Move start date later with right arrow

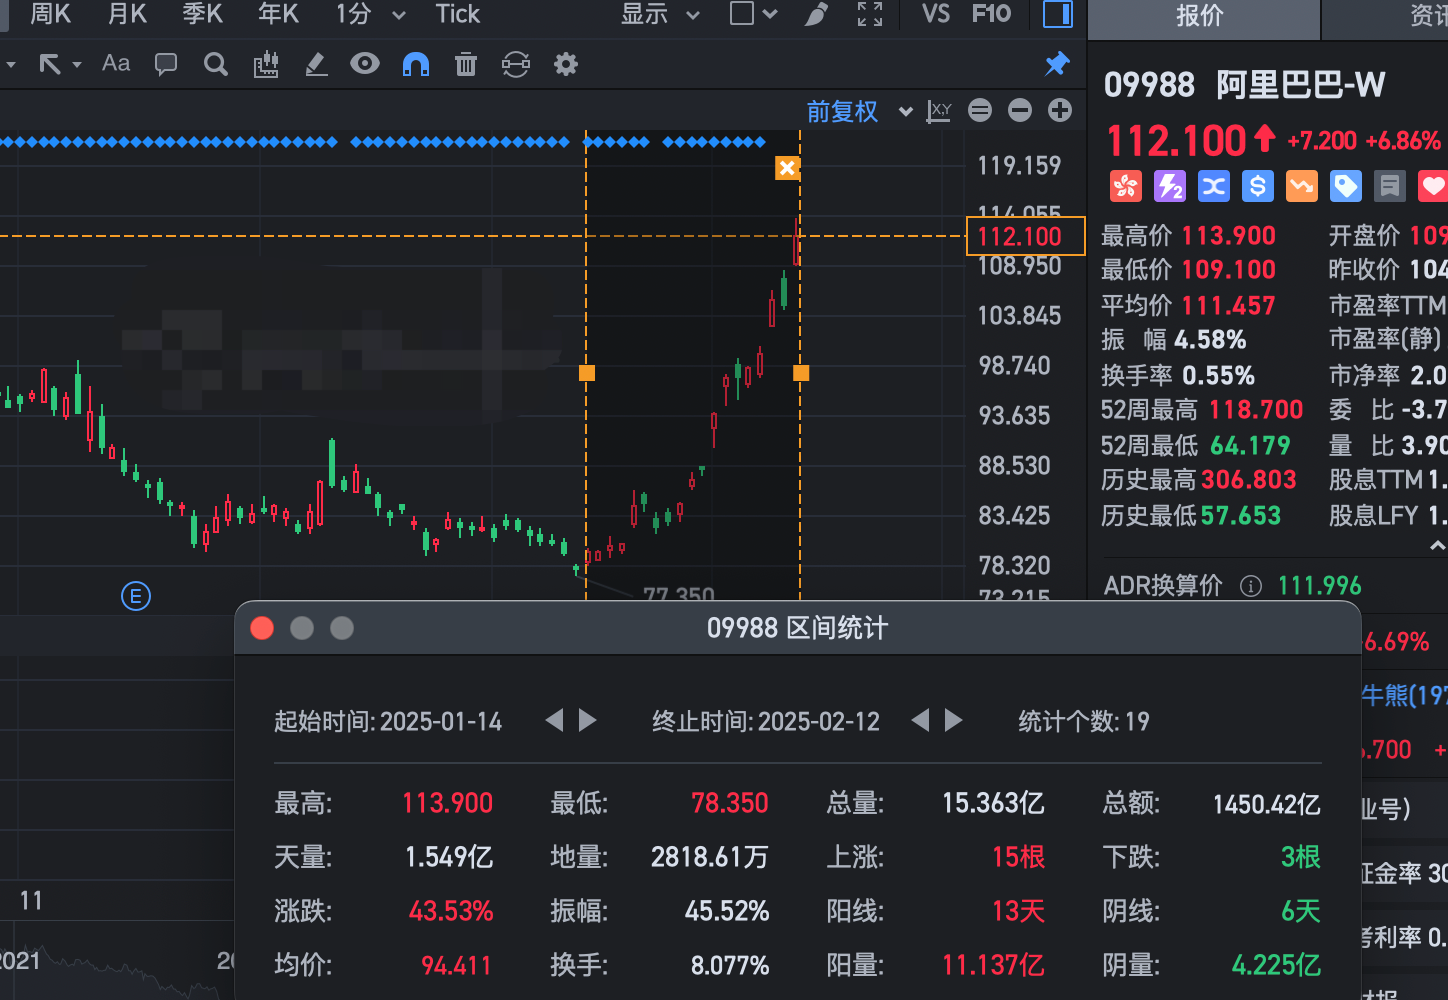[x=588, y=720]
